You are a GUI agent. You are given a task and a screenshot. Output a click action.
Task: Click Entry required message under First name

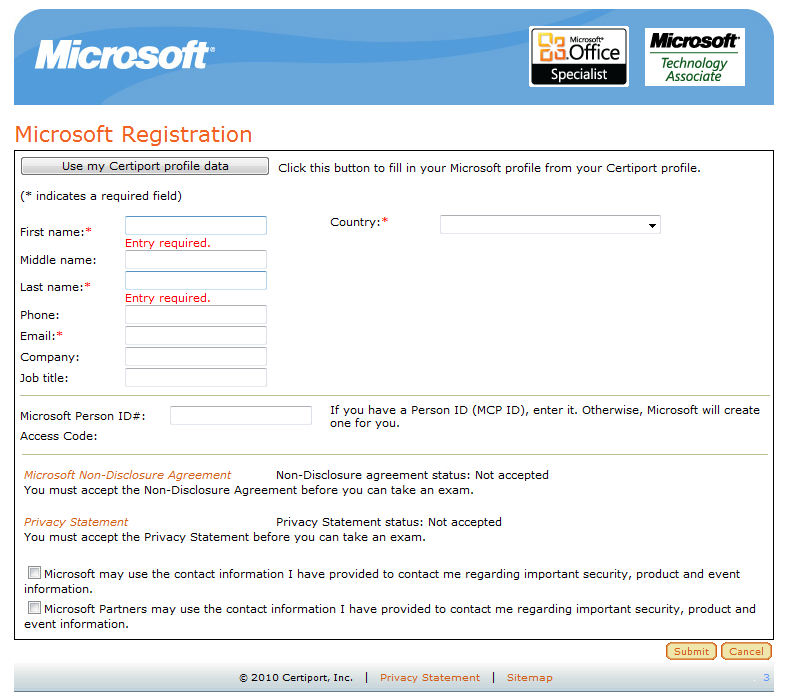coord(168,243)
